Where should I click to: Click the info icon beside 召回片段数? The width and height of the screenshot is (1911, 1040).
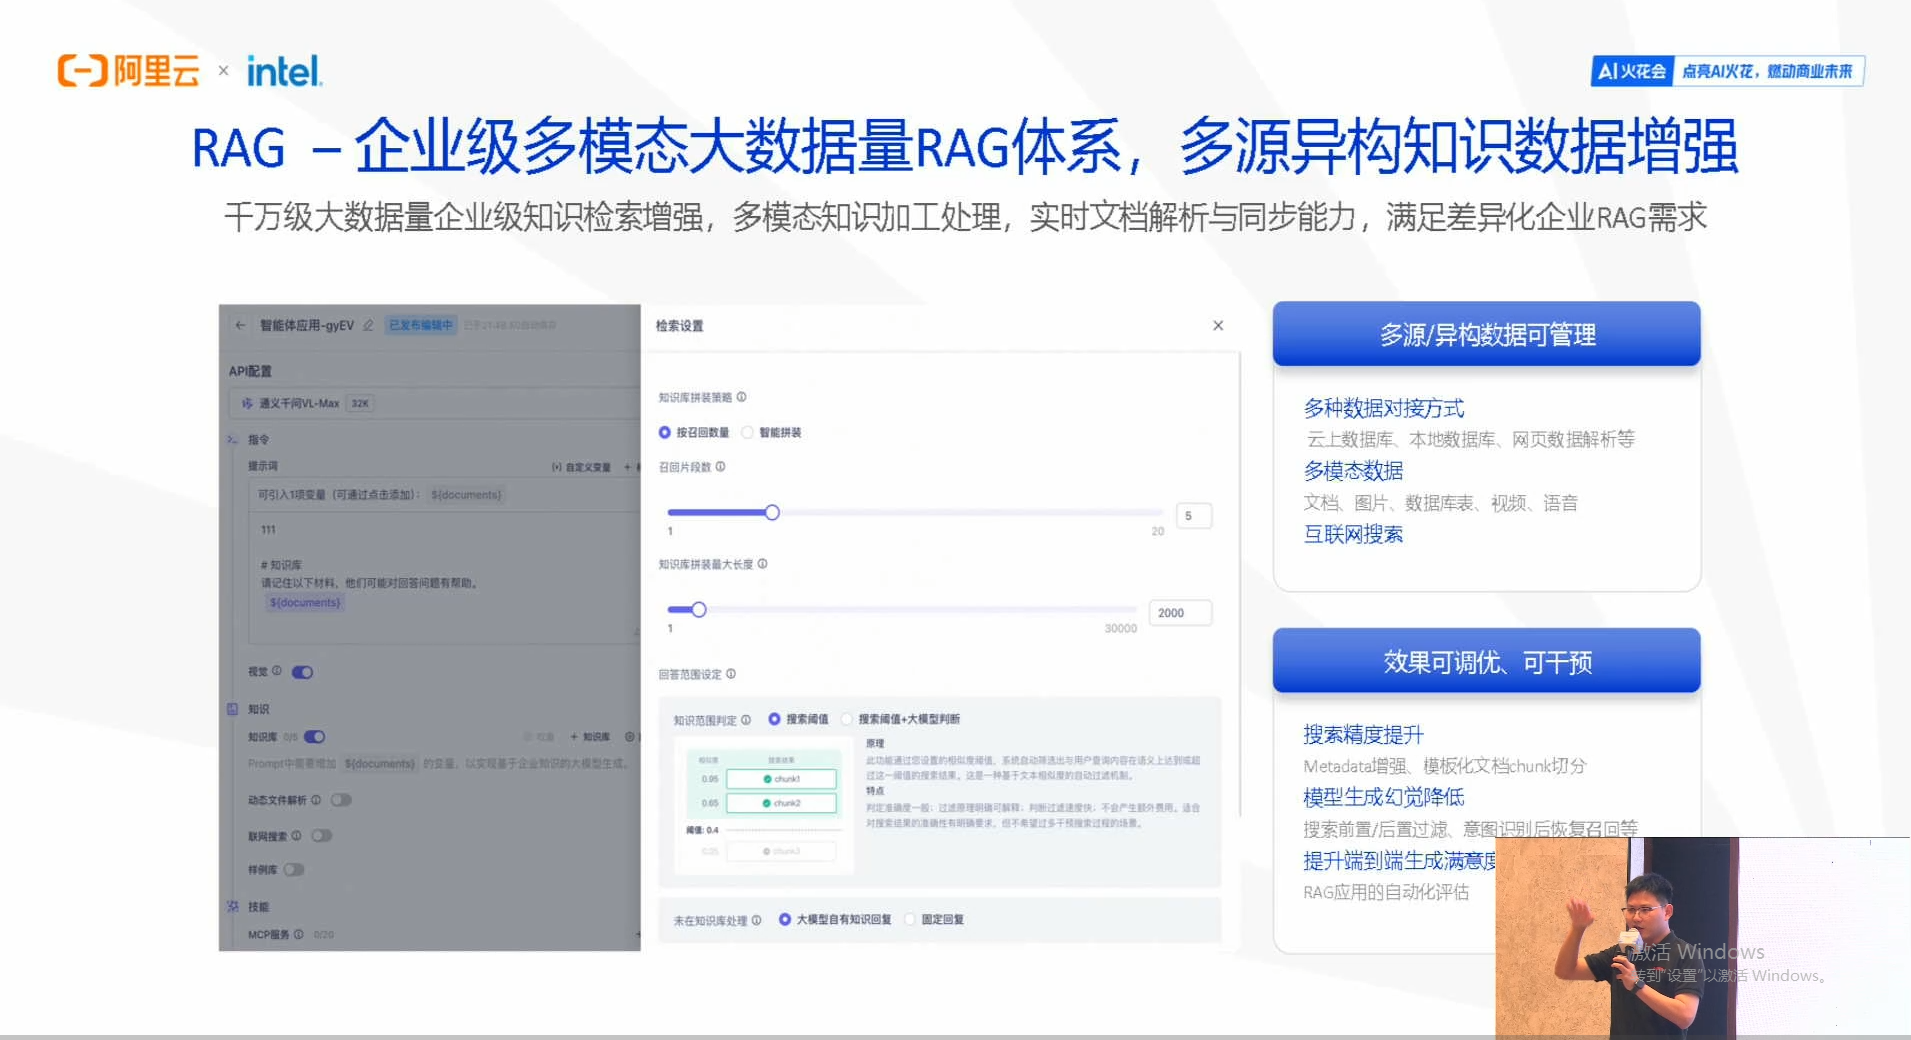(721, 467)
